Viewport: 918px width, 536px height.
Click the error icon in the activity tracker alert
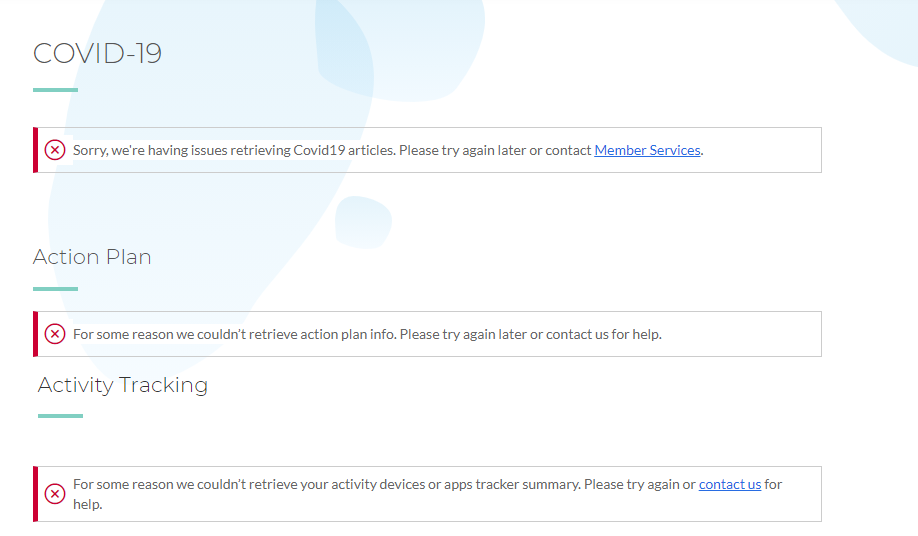55,494
